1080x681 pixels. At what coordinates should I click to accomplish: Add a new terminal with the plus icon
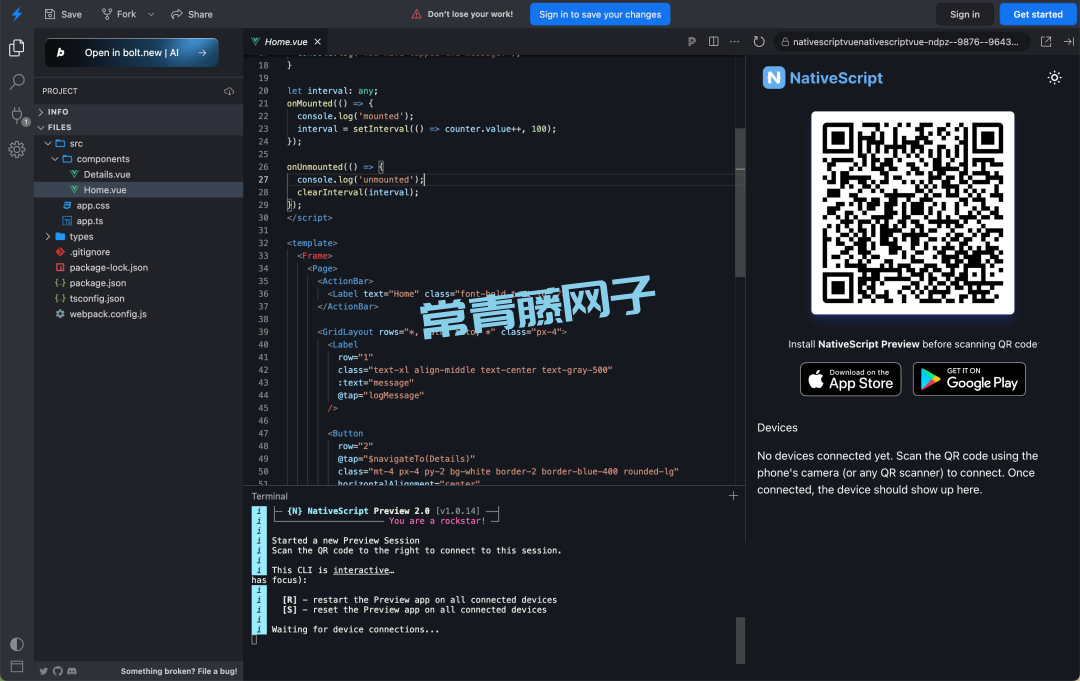click(733, 496)
